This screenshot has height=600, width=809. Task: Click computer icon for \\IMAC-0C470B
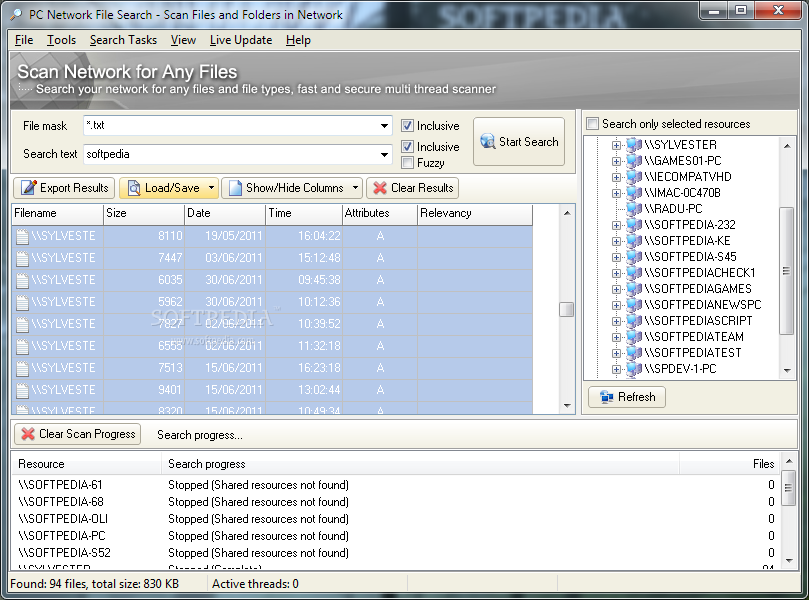[x=634, y=193]
